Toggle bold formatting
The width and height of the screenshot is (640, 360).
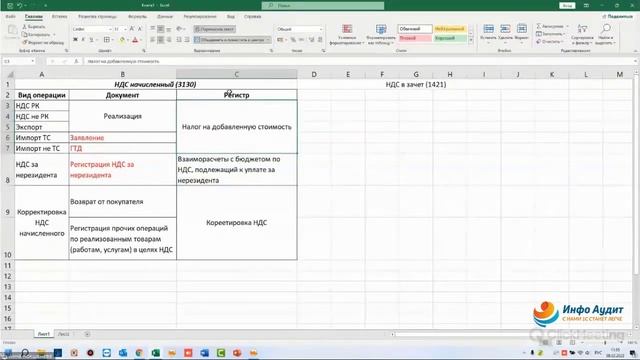(x=75, y=40)
